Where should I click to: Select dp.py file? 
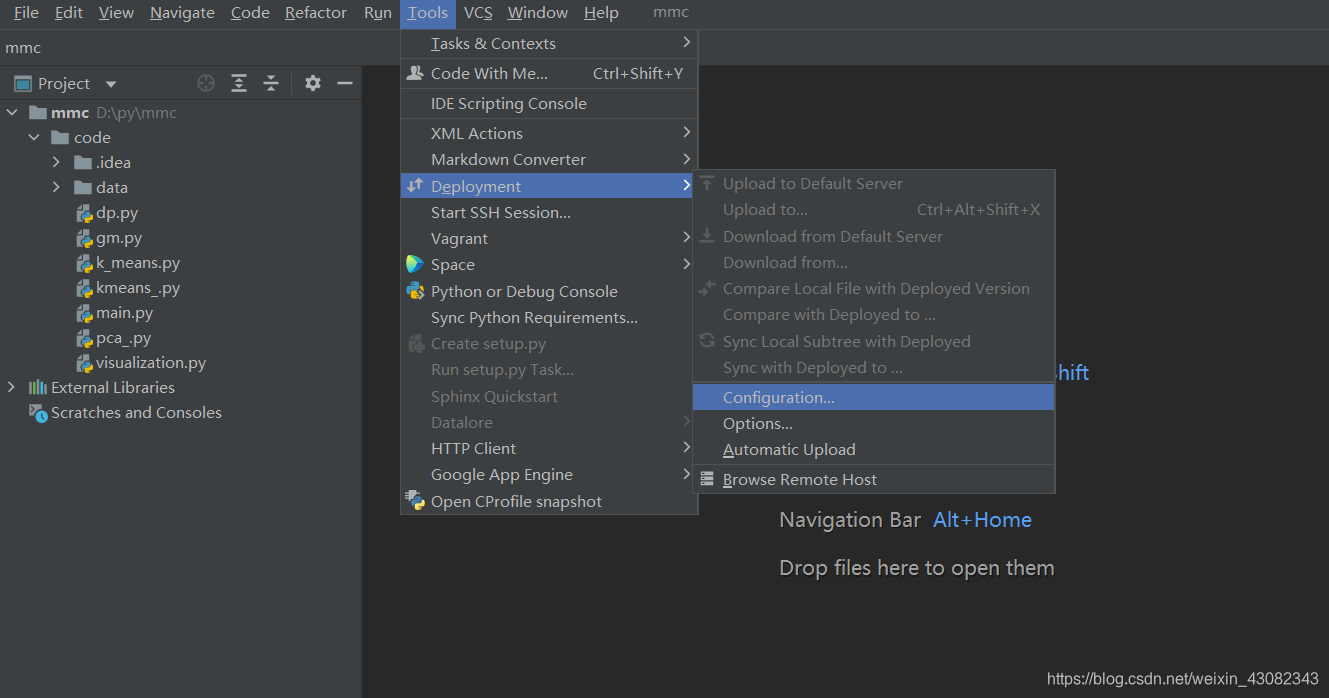tap(117, 213)
